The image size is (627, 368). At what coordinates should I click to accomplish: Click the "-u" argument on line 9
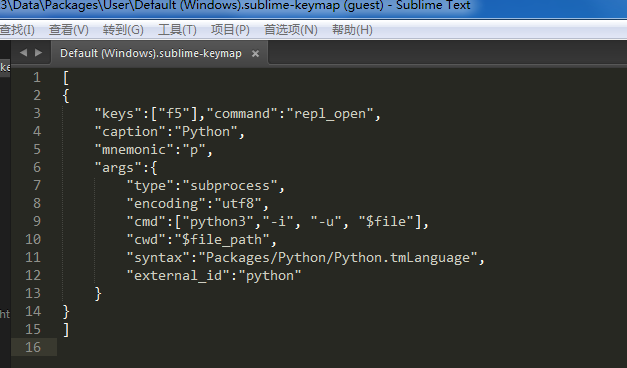coord(326,222)
